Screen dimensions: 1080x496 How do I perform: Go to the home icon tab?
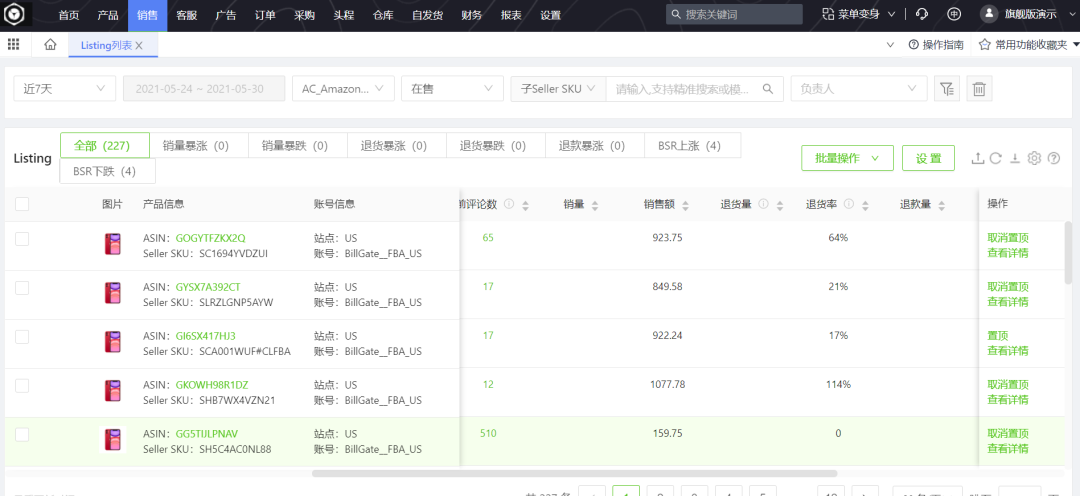coord(50,45)
